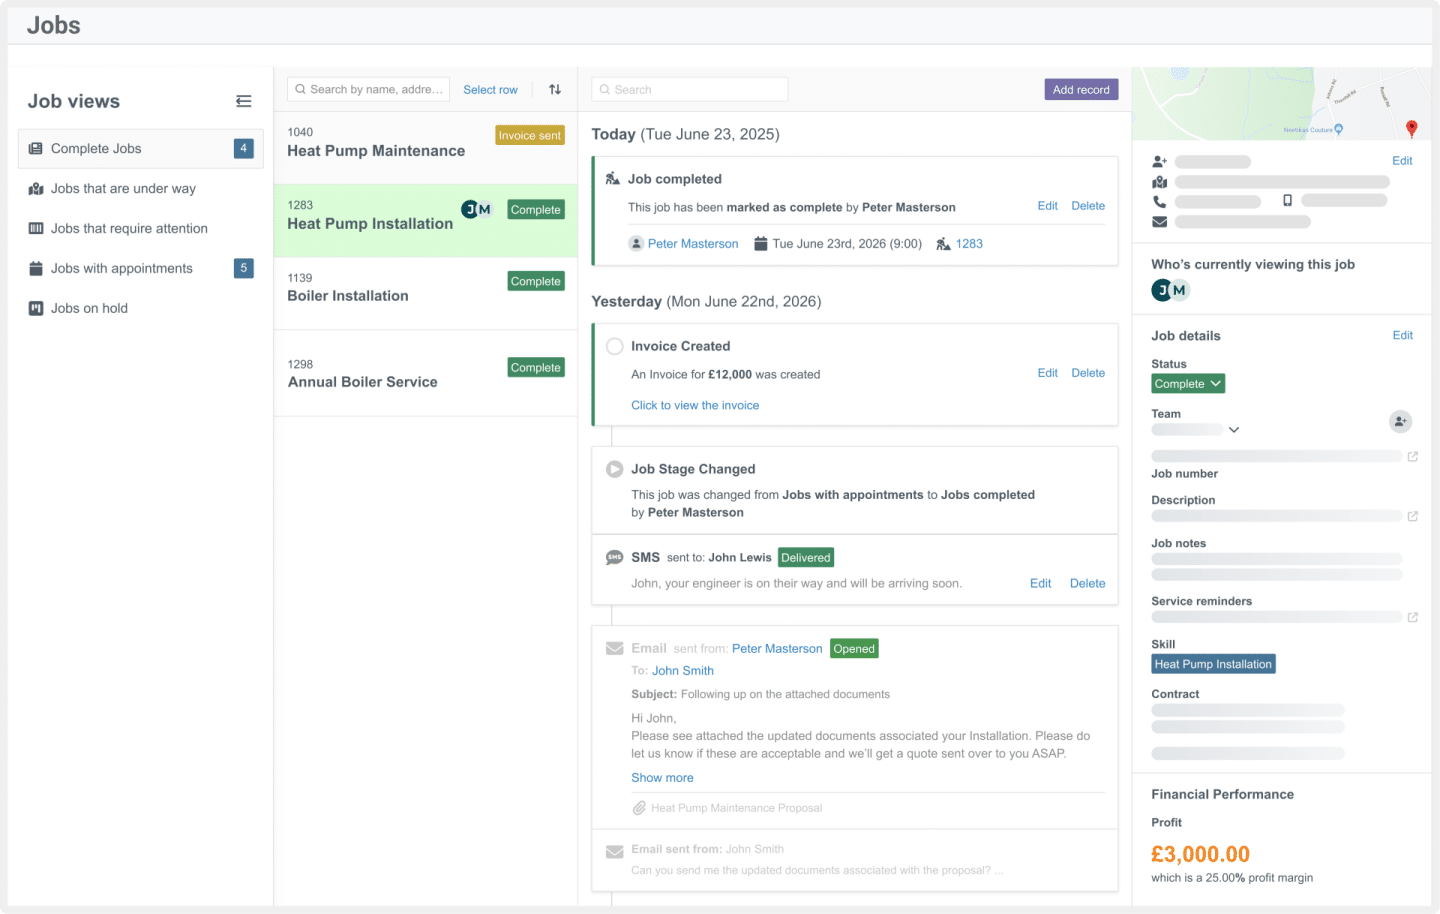This screenshot has height=914, width=1440.
Task: Click the £3,000.00 profit value
Action: pos(1200,854)
